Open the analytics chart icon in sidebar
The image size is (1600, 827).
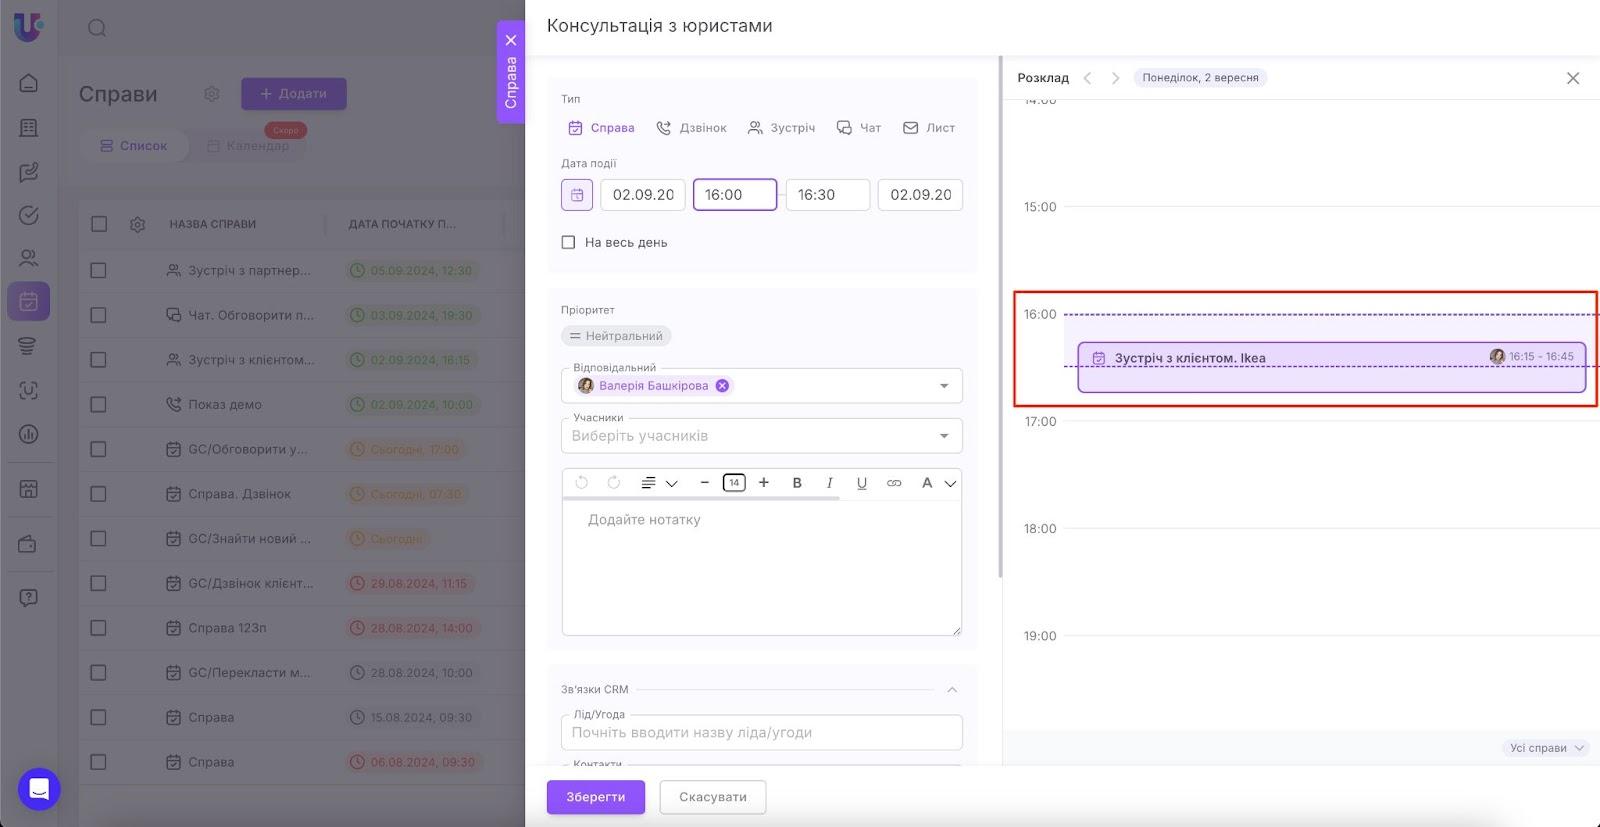pyautogui.click(x=29, y=434)
